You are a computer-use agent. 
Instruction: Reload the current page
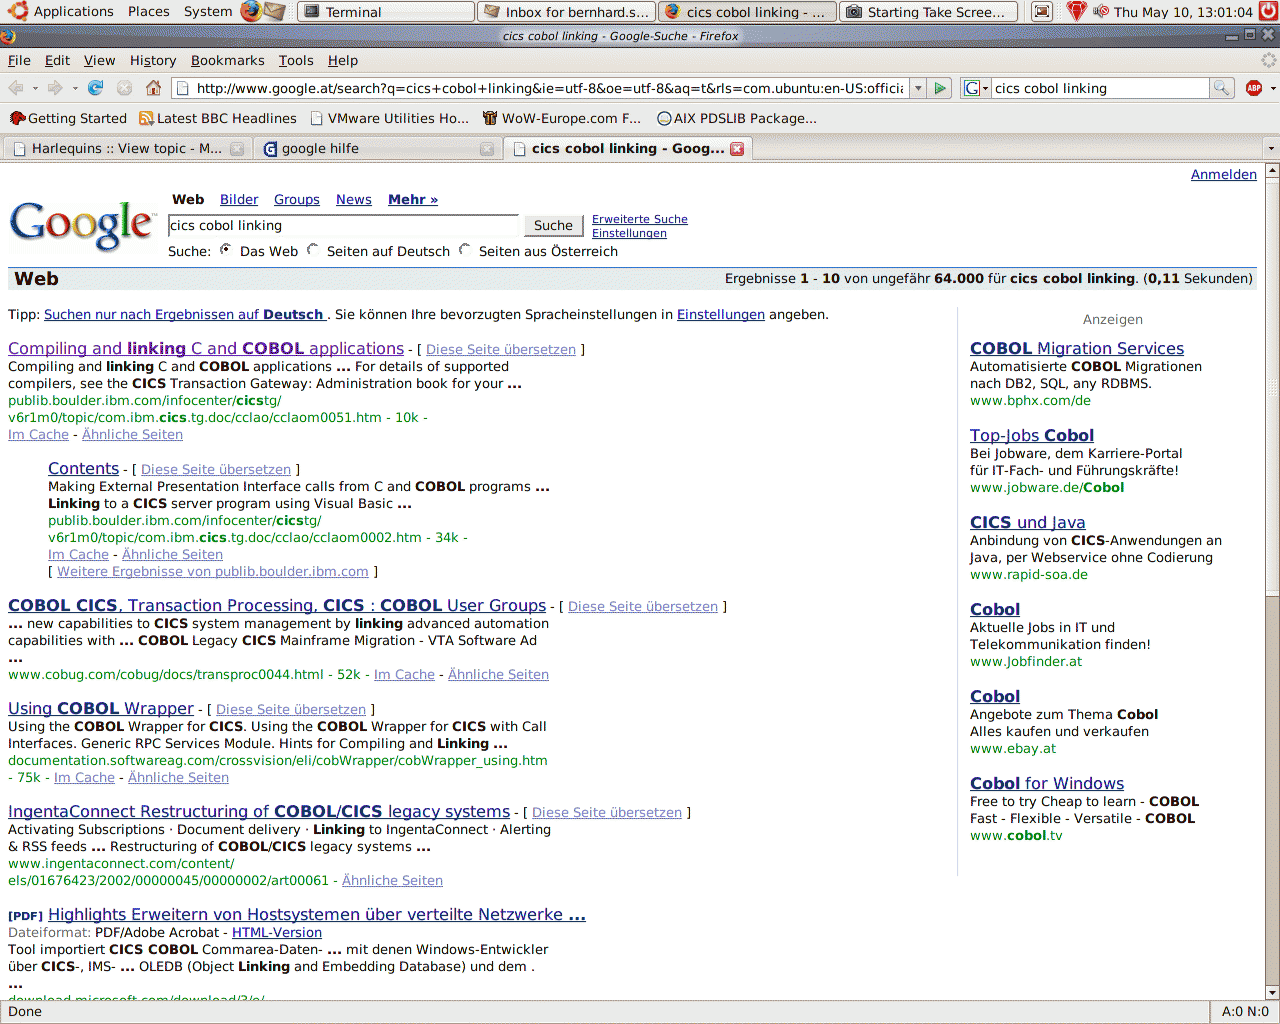pyautogui.click(x=96, y=88)
